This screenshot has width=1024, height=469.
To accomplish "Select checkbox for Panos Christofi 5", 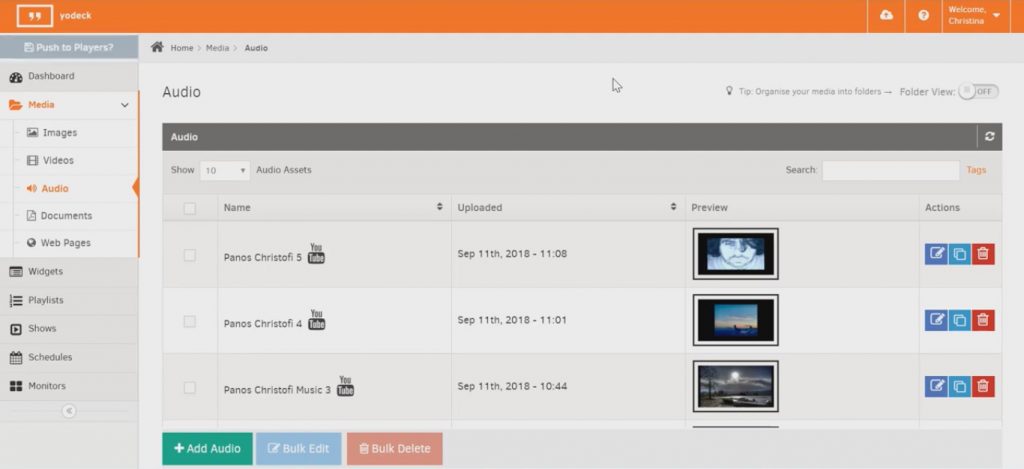I will (189, 255).
